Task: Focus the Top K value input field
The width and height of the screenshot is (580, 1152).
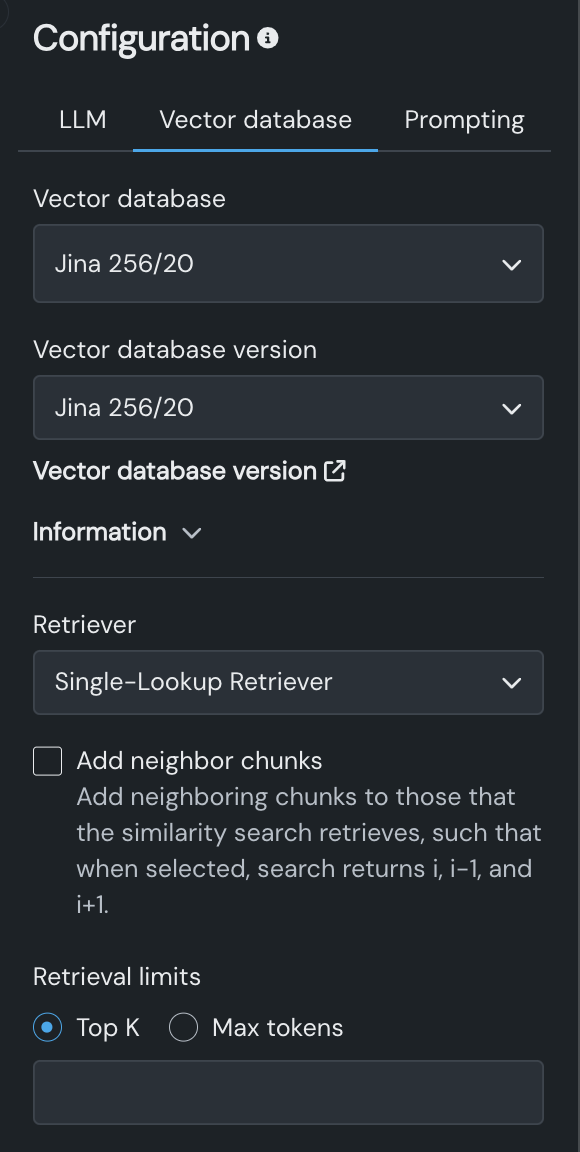Action: coord(288,1092)
